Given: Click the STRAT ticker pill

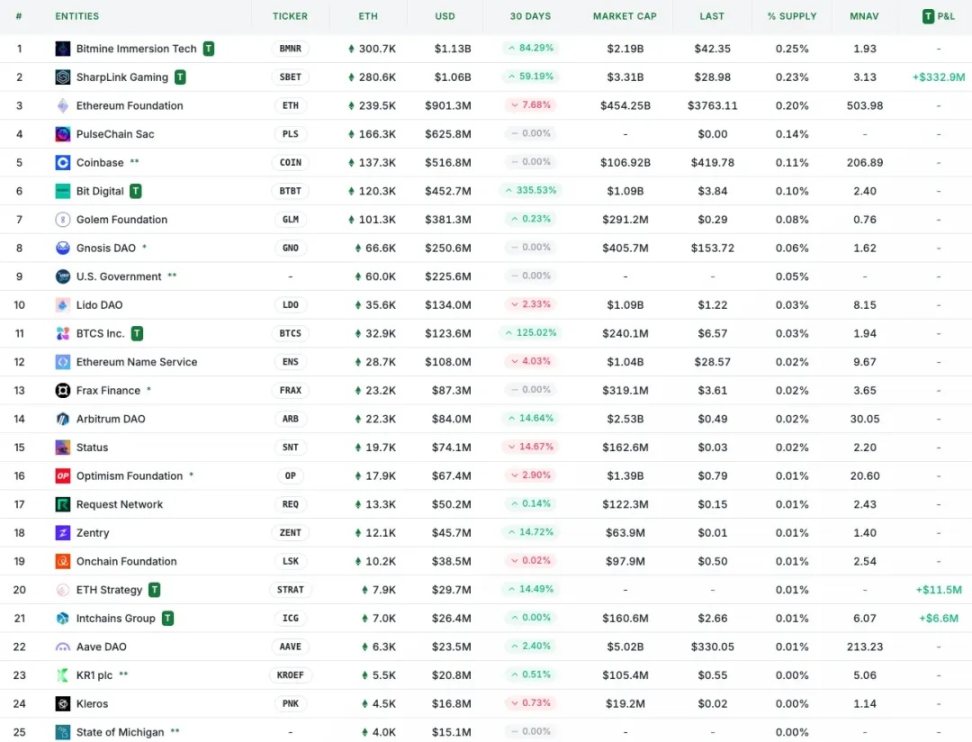Looking at the screenshot, I should pyautogui.click(x=290, y=590).
